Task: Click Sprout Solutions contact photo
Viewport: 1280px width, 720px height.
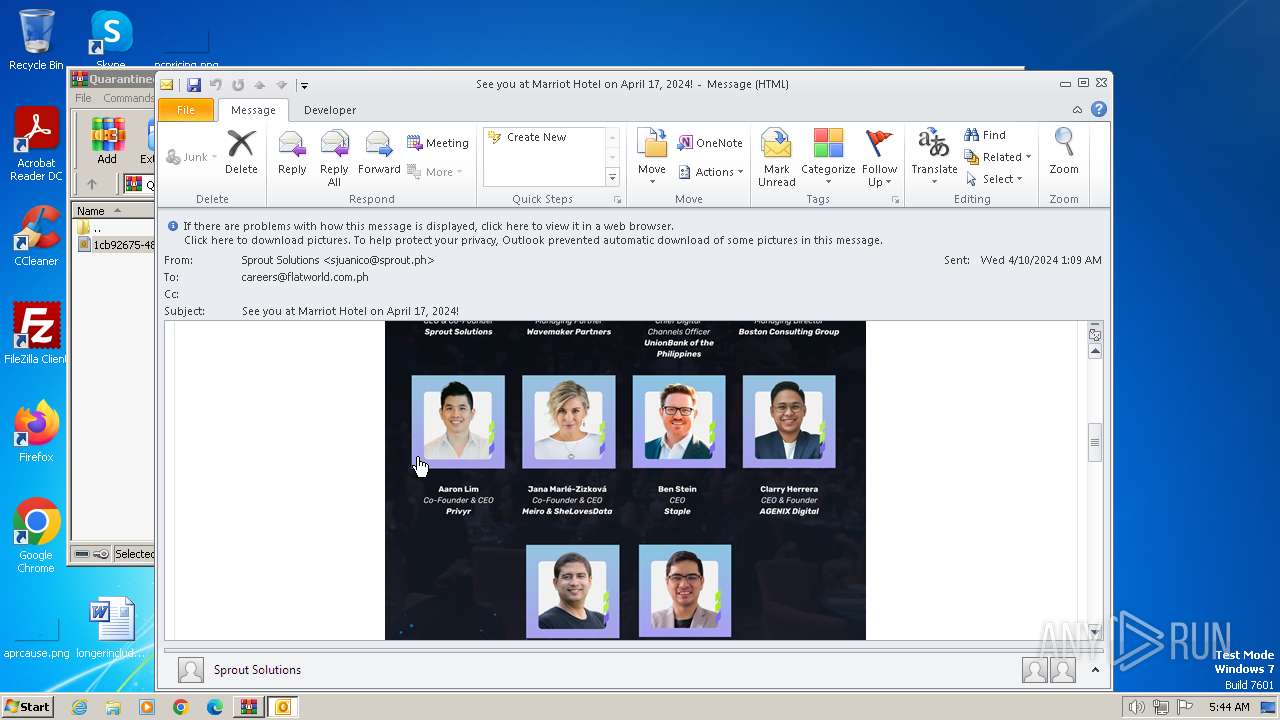Action: tap(190, 670)
